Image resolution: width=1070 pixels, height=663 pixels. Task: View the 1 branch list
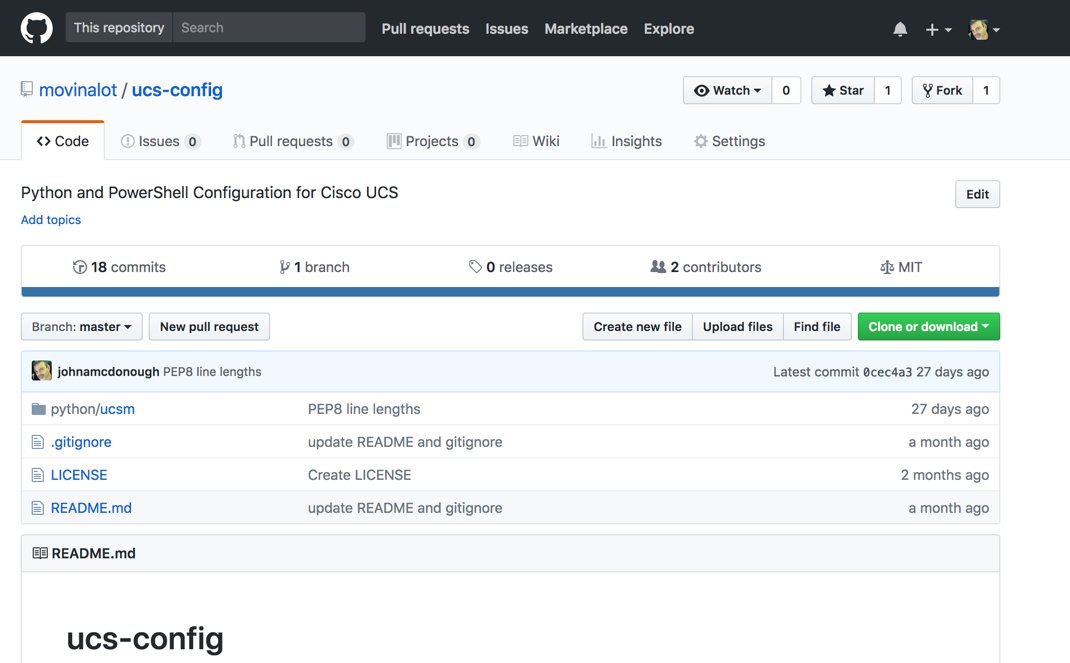coord(315,267)
